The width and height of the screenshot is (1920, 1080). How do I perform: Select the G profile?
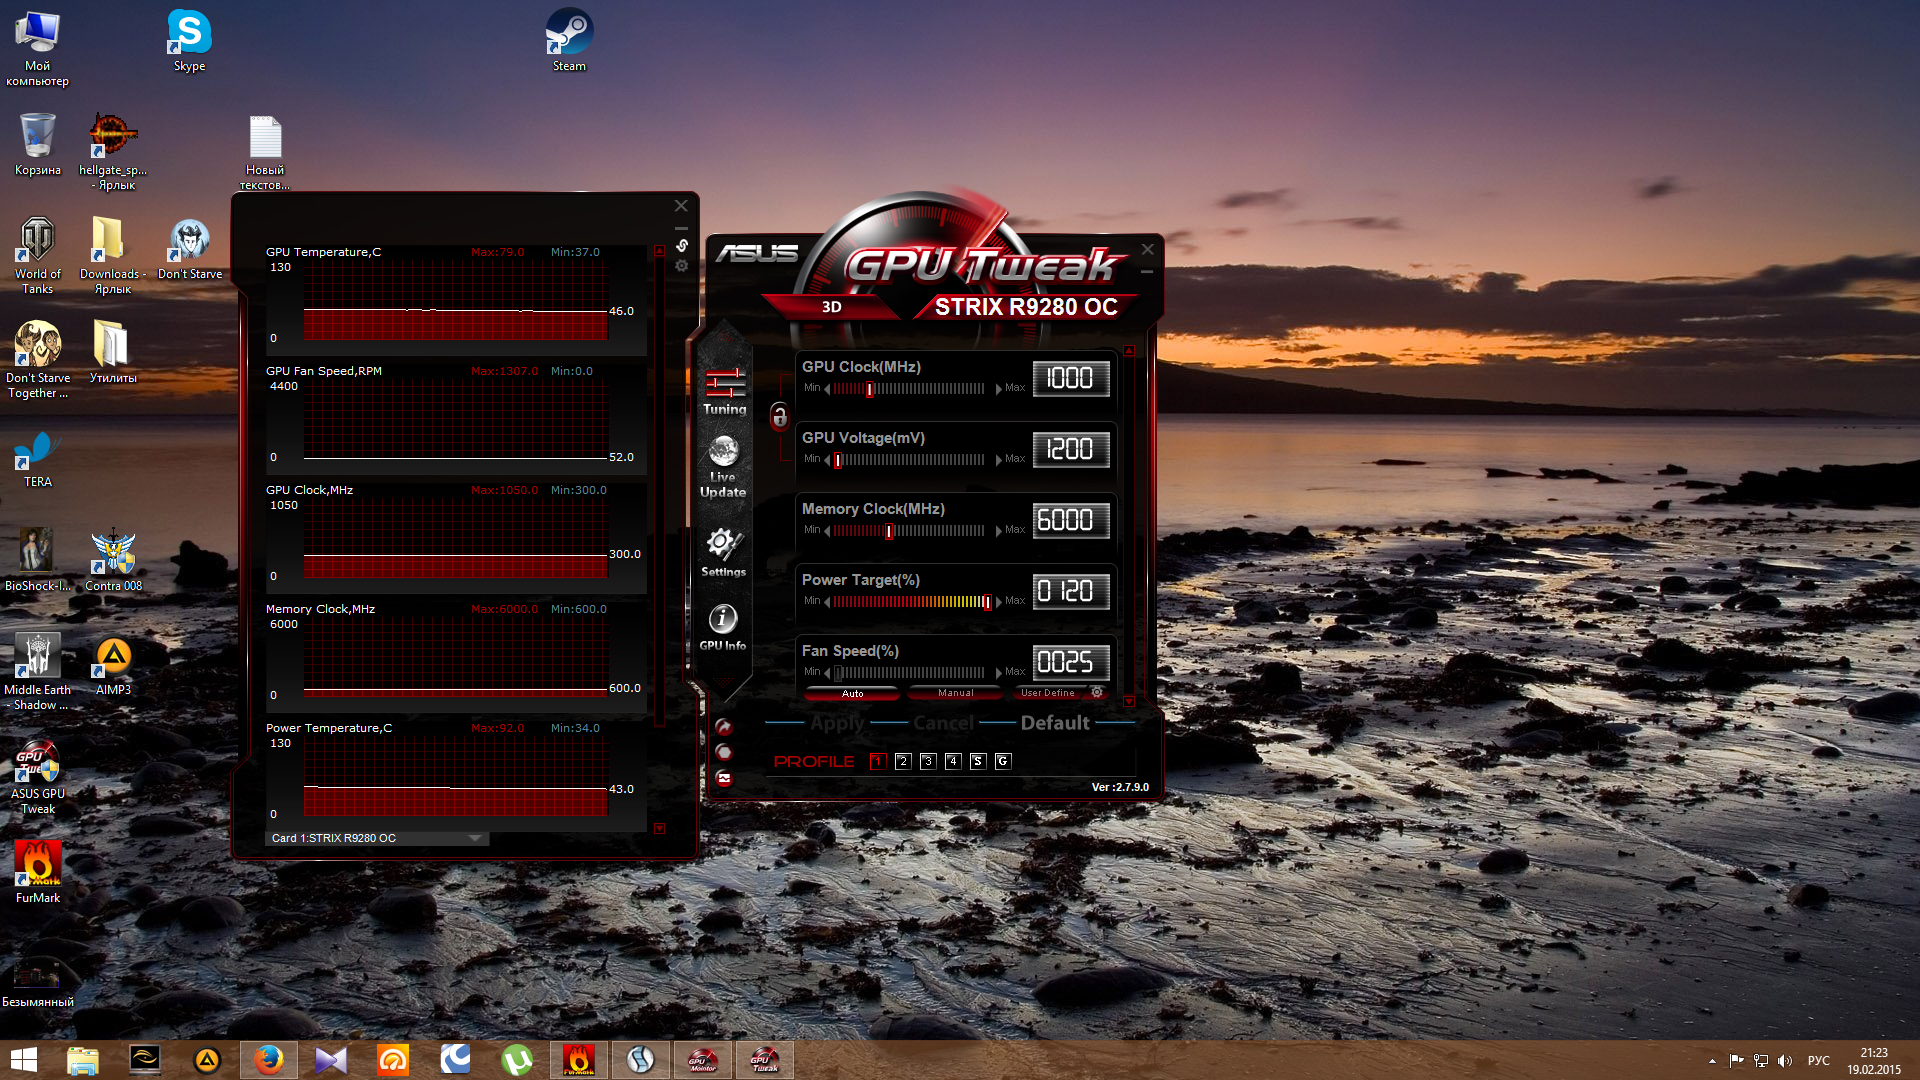(1002, 761)
